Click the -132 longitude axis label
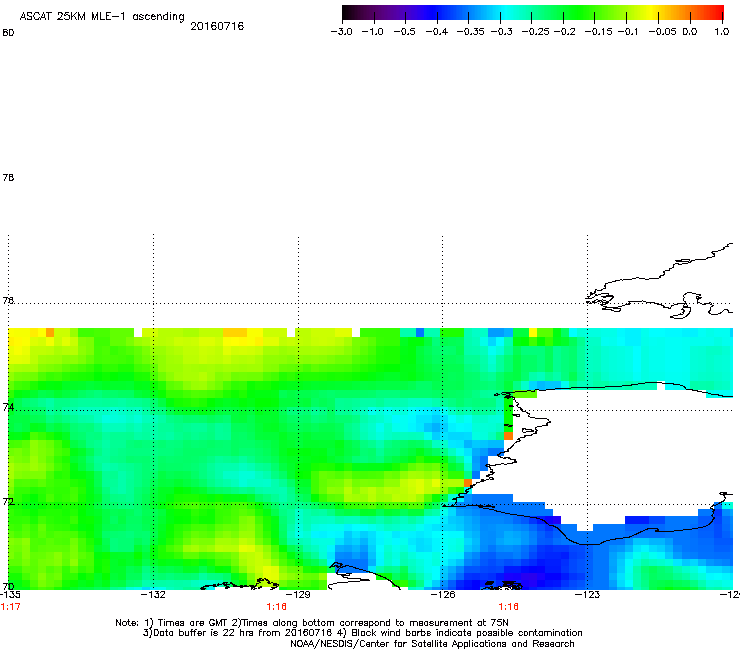740x650 pixels. point(153,595)
